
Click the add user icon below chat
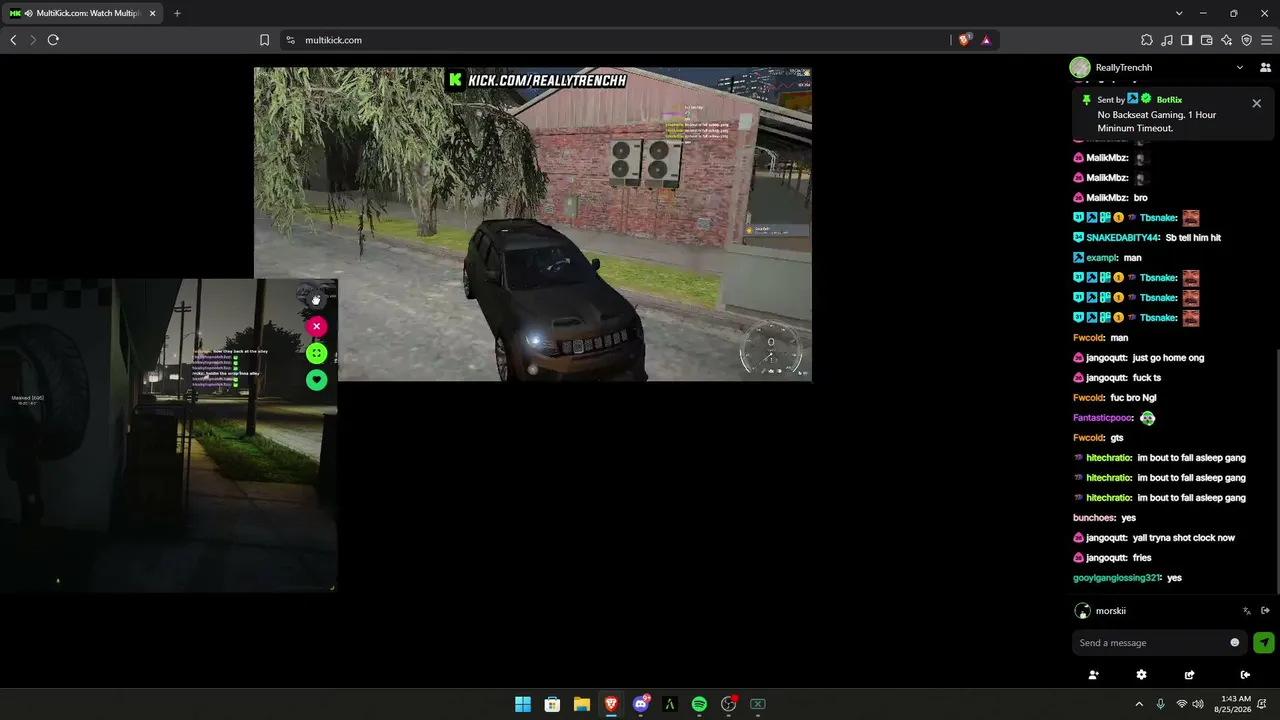1093,675
